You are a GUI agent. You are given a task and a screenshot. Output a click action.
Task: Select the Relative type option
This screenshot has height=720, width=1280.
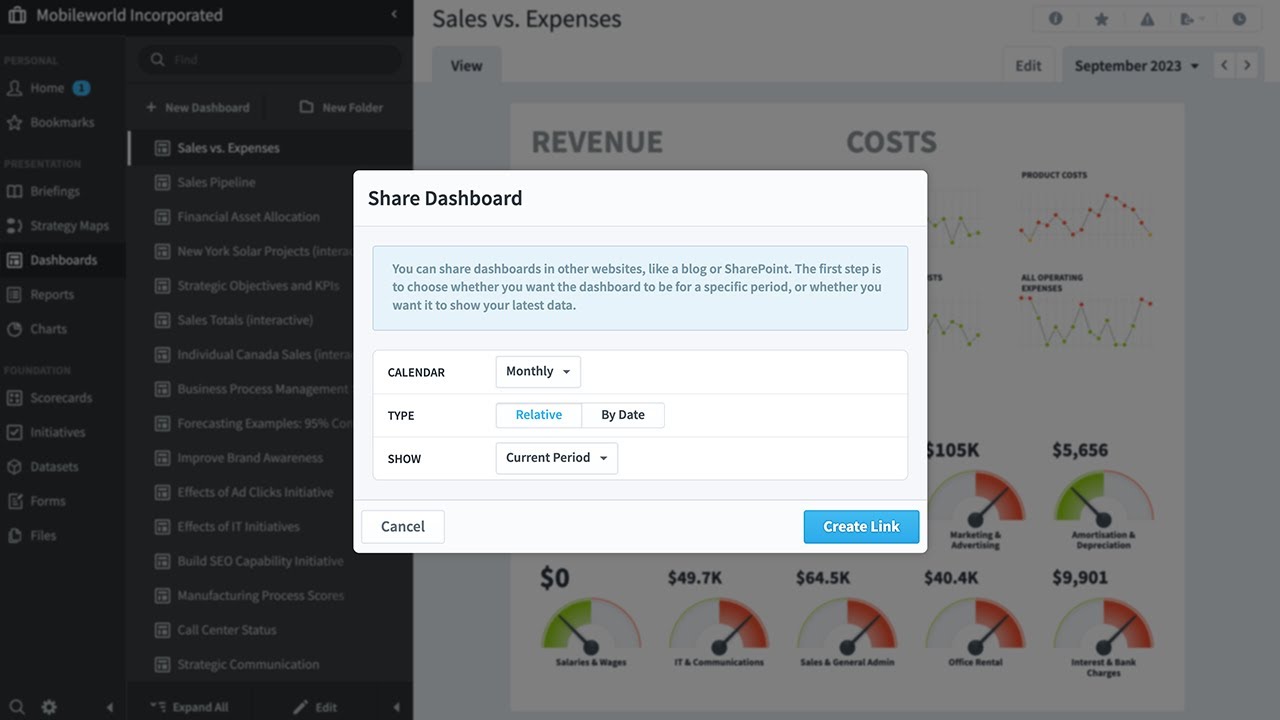539,415
